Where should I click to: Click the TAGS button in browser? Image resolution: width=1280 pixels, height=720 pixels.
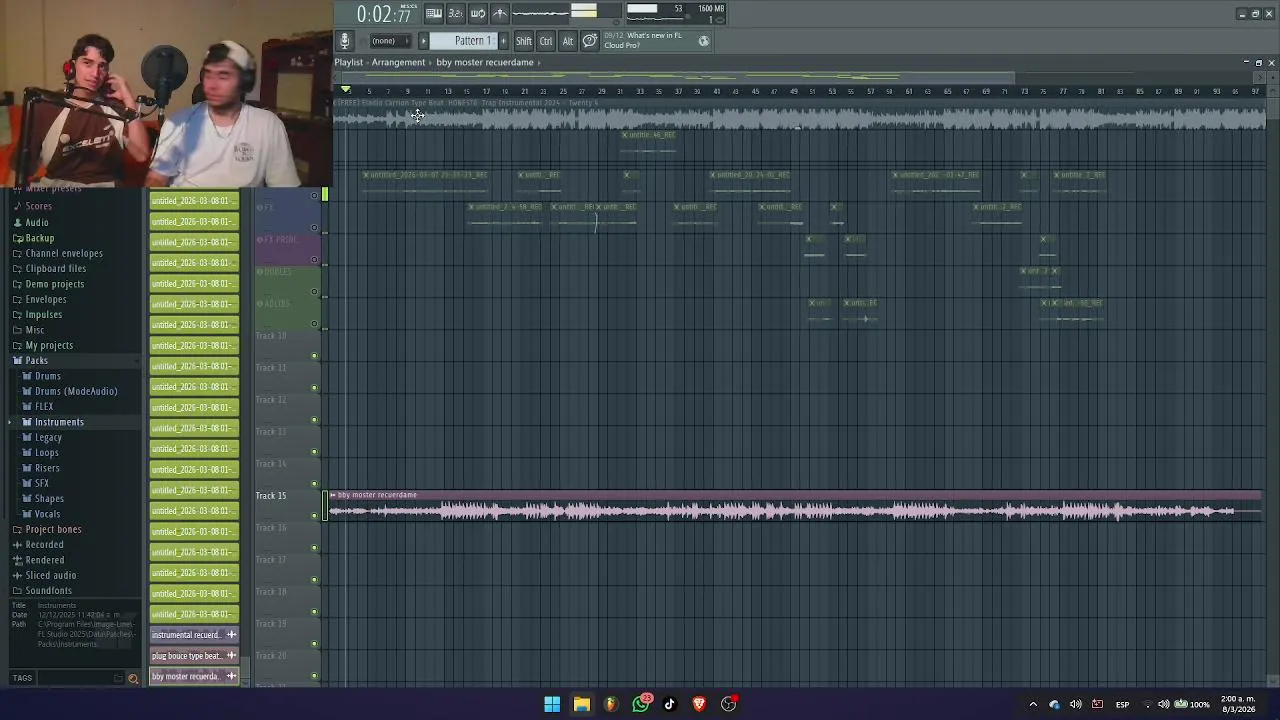pos(22,678)
